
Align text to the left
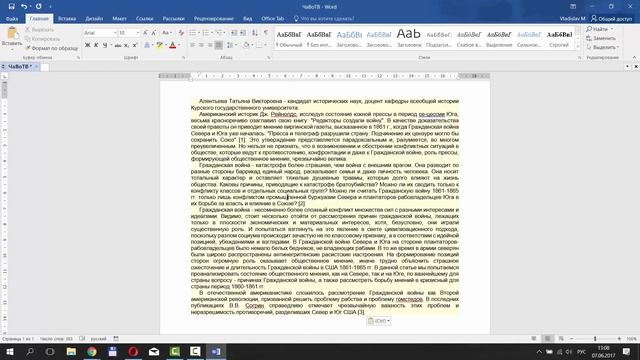point(192,45)
